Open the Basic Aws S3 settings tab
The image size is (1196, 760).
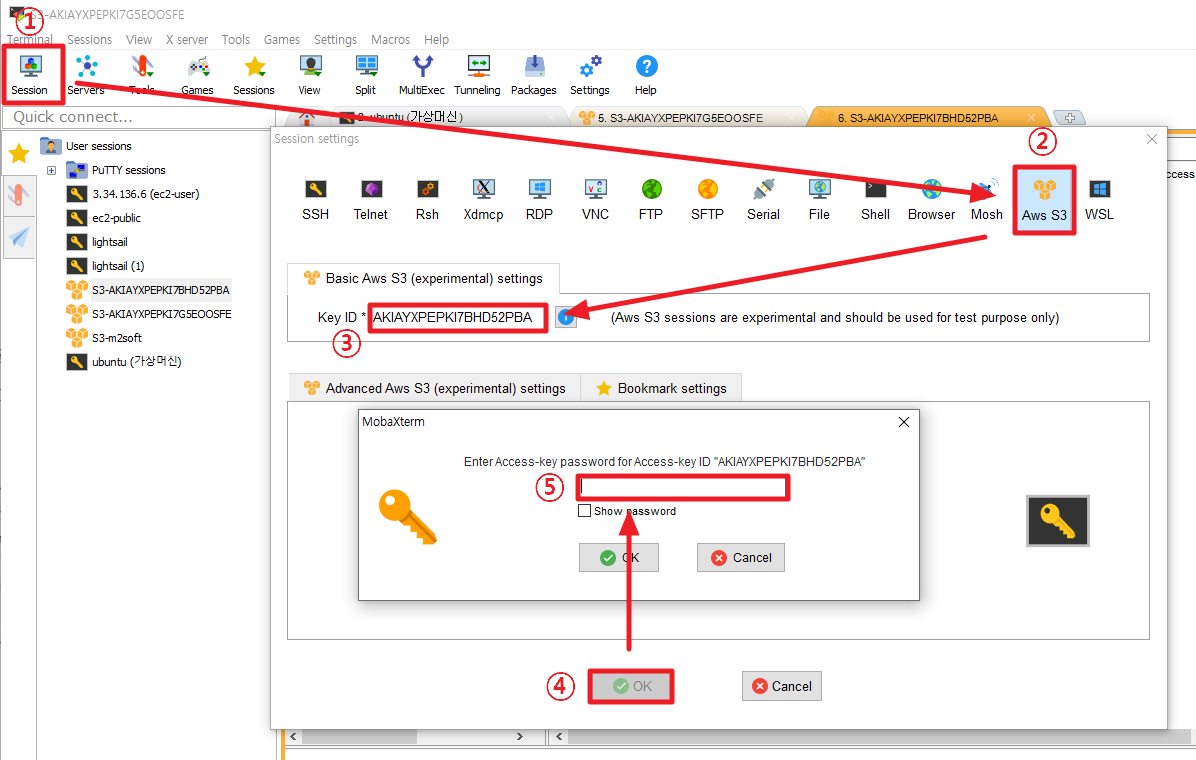pyautogui.click(x=423, y=279)
